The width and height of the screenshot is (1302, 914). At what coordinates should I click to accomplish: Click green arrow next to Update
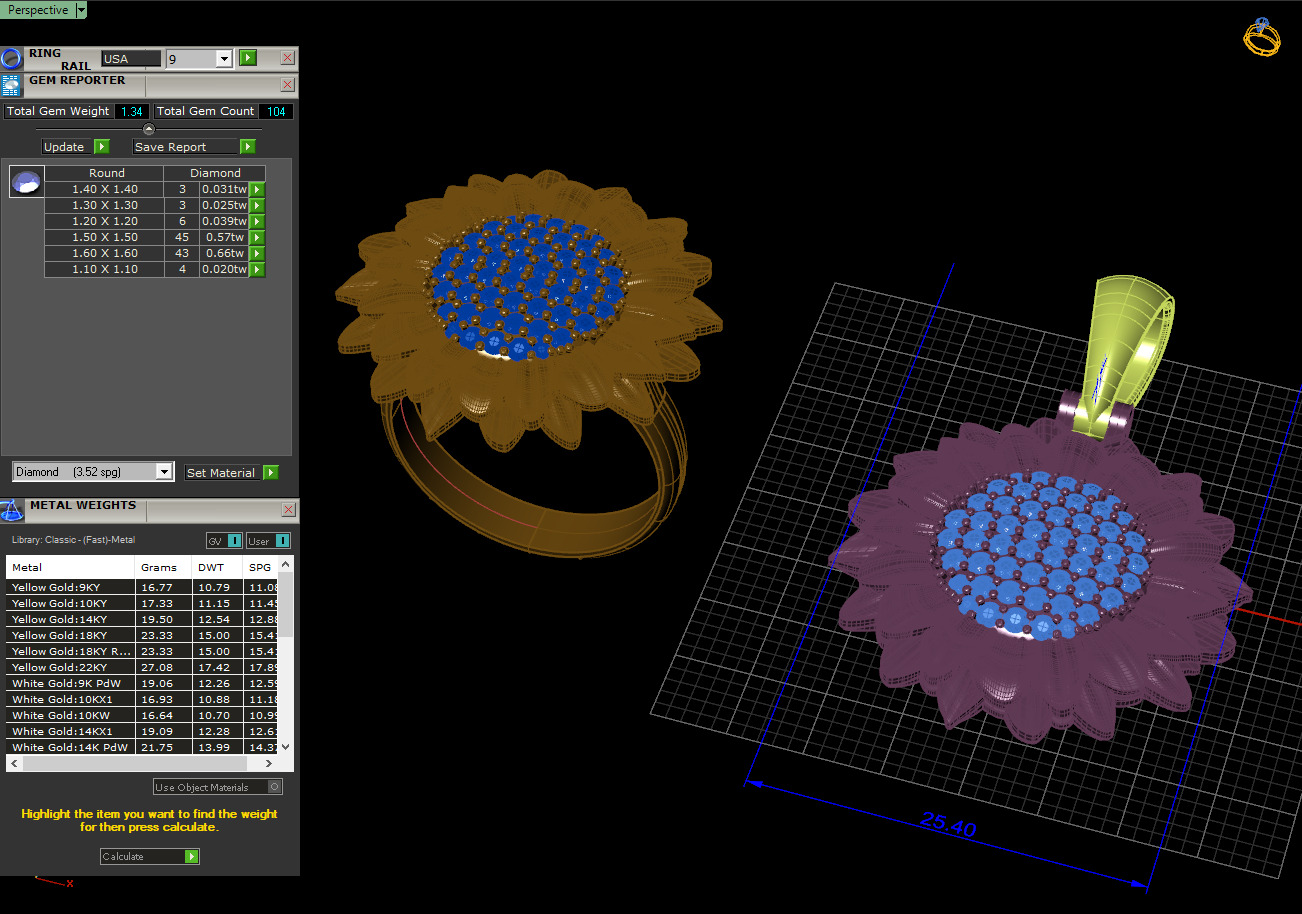pos(101,147)
